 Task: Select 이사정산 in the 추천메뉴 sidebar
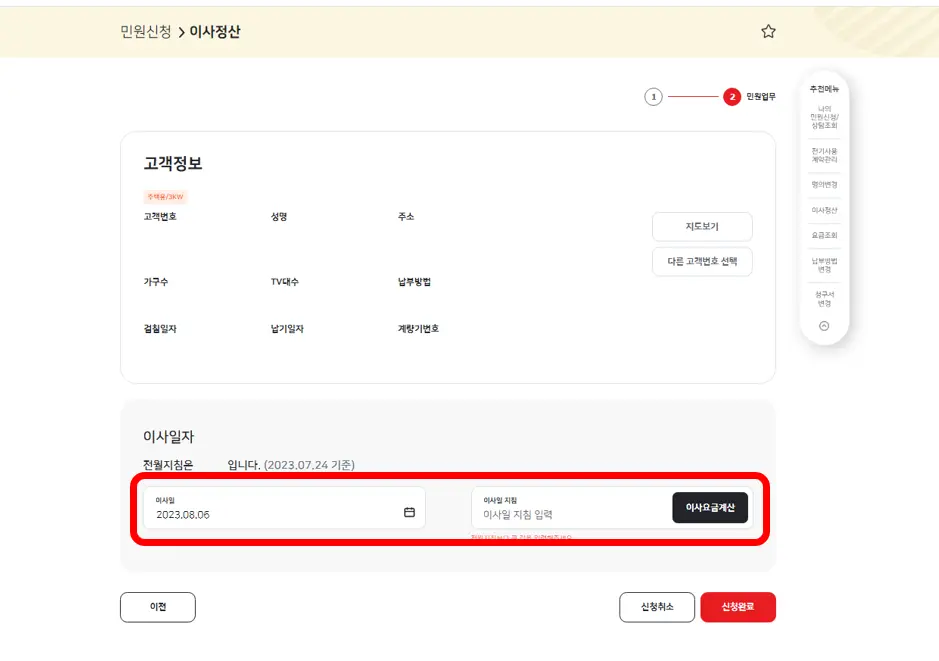coord(824,212)
